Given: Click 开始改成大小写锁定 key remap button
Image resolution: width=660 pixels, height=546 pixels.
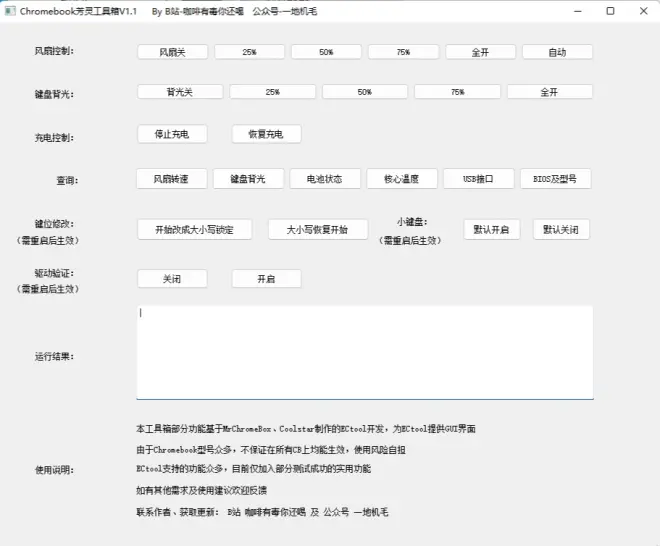Looking at the screenshot, I should point(195,230).
